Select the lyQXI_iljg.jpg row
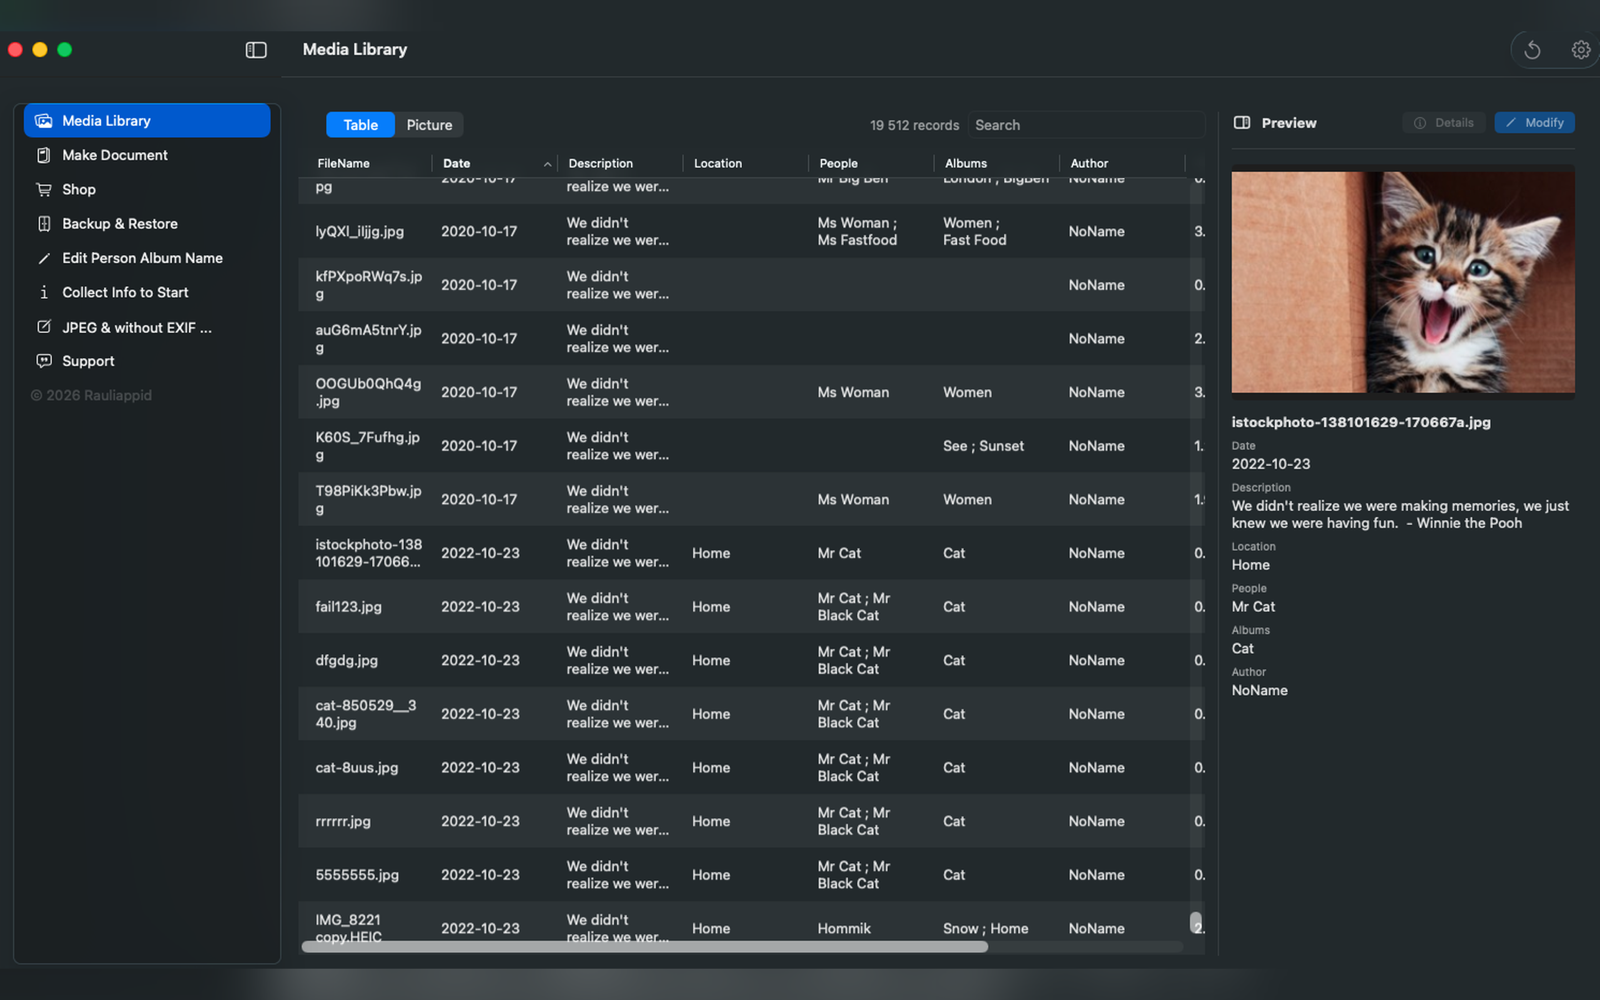The image size is (1600, 1000). [x=752, y=231]
